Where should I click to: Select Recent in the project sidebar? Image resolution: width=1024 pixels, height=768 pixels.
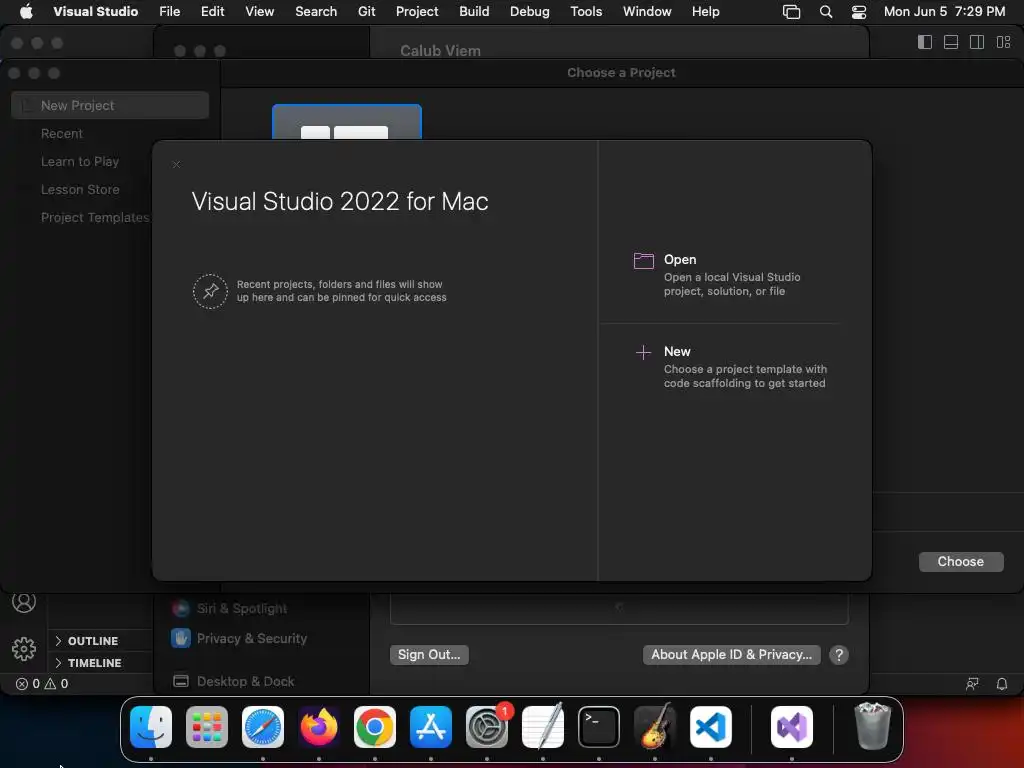[x=62, y=133]
